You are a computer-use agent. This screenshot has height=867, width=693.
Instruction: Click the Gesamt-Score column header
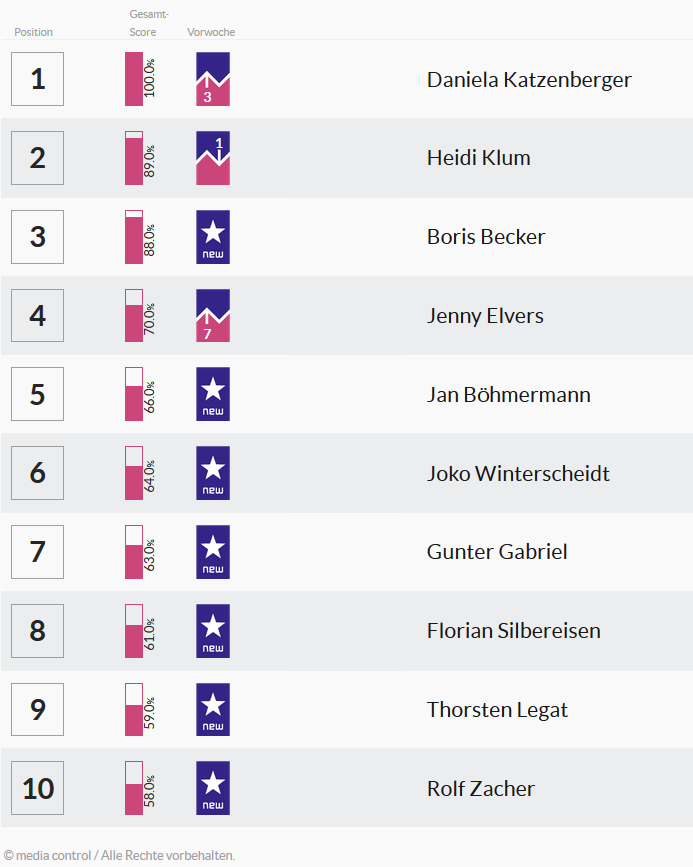click(148, 23)
